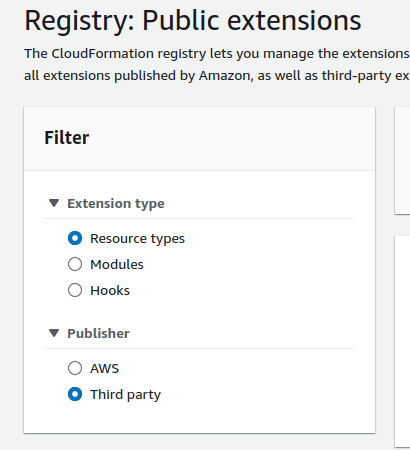This screenshot has height=450, width=410.
Task: Click the AWS label text
Action: tap(105, 368)
